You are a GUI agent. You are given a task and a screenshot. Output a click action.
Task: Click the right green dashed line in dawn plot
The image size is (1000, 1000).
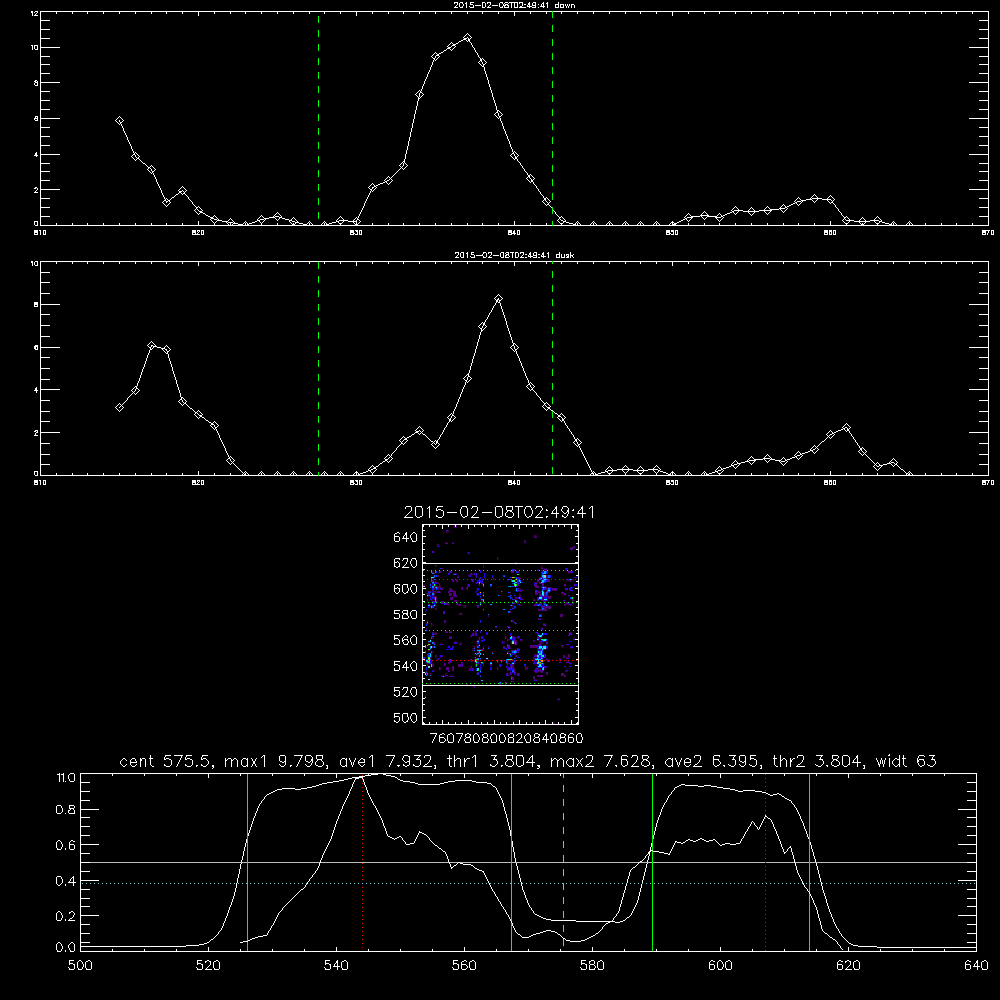tap(552, 118)
